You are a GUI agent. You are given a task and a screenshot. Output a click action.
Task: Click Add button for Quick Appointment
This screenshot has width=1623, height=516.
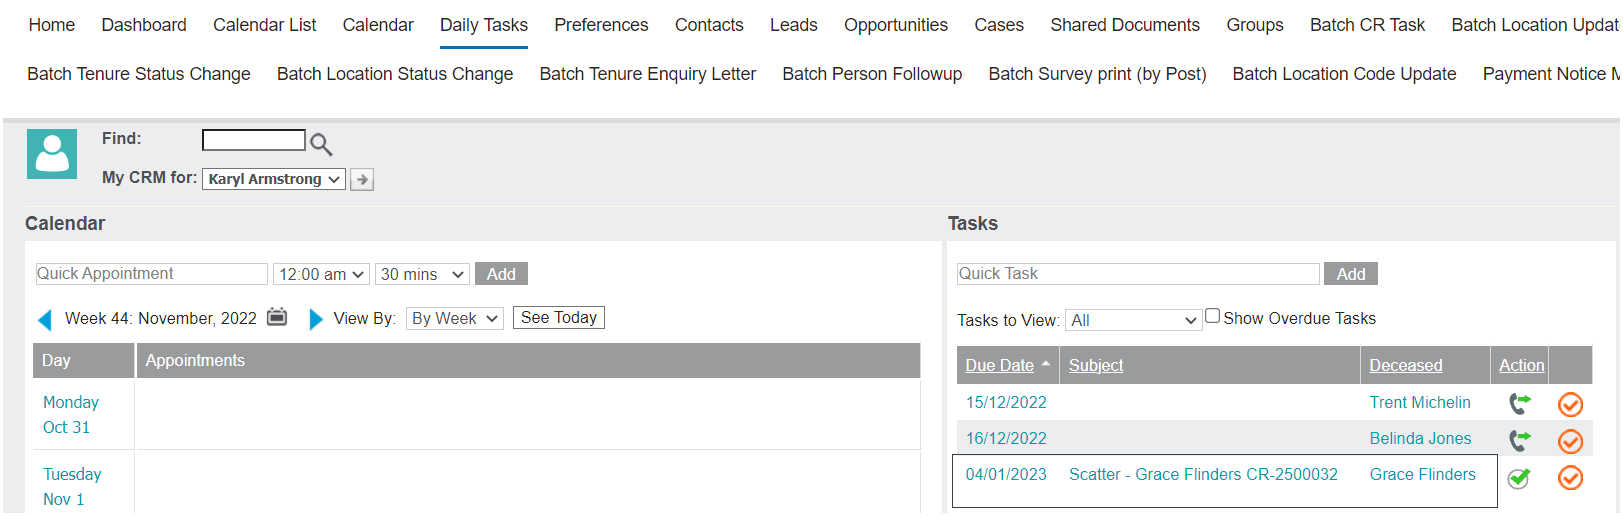pyautogui.click(x=501, y=274)
